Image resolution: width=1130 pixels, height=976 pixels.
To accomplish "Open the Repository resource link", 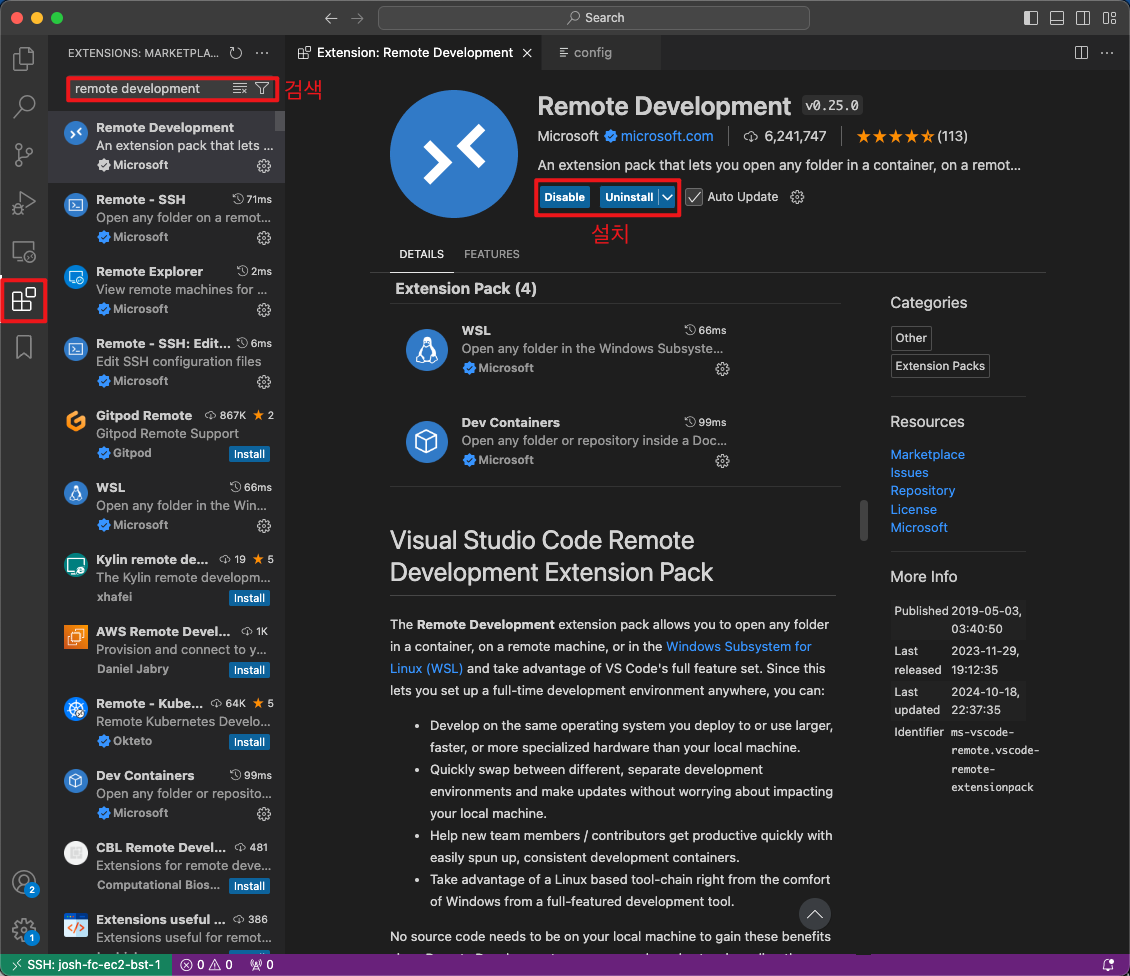I will tap(922, 491).
